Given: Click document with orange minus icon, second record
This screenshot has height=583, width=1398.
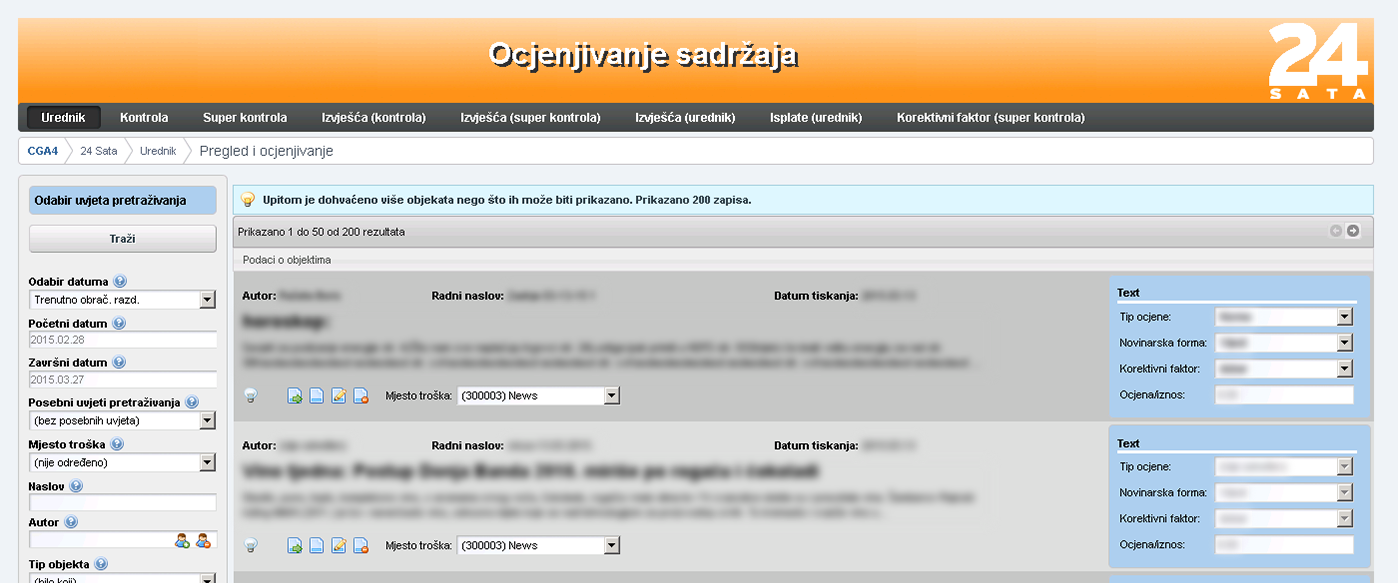Looking at the screenshot, I should [361, 546].
